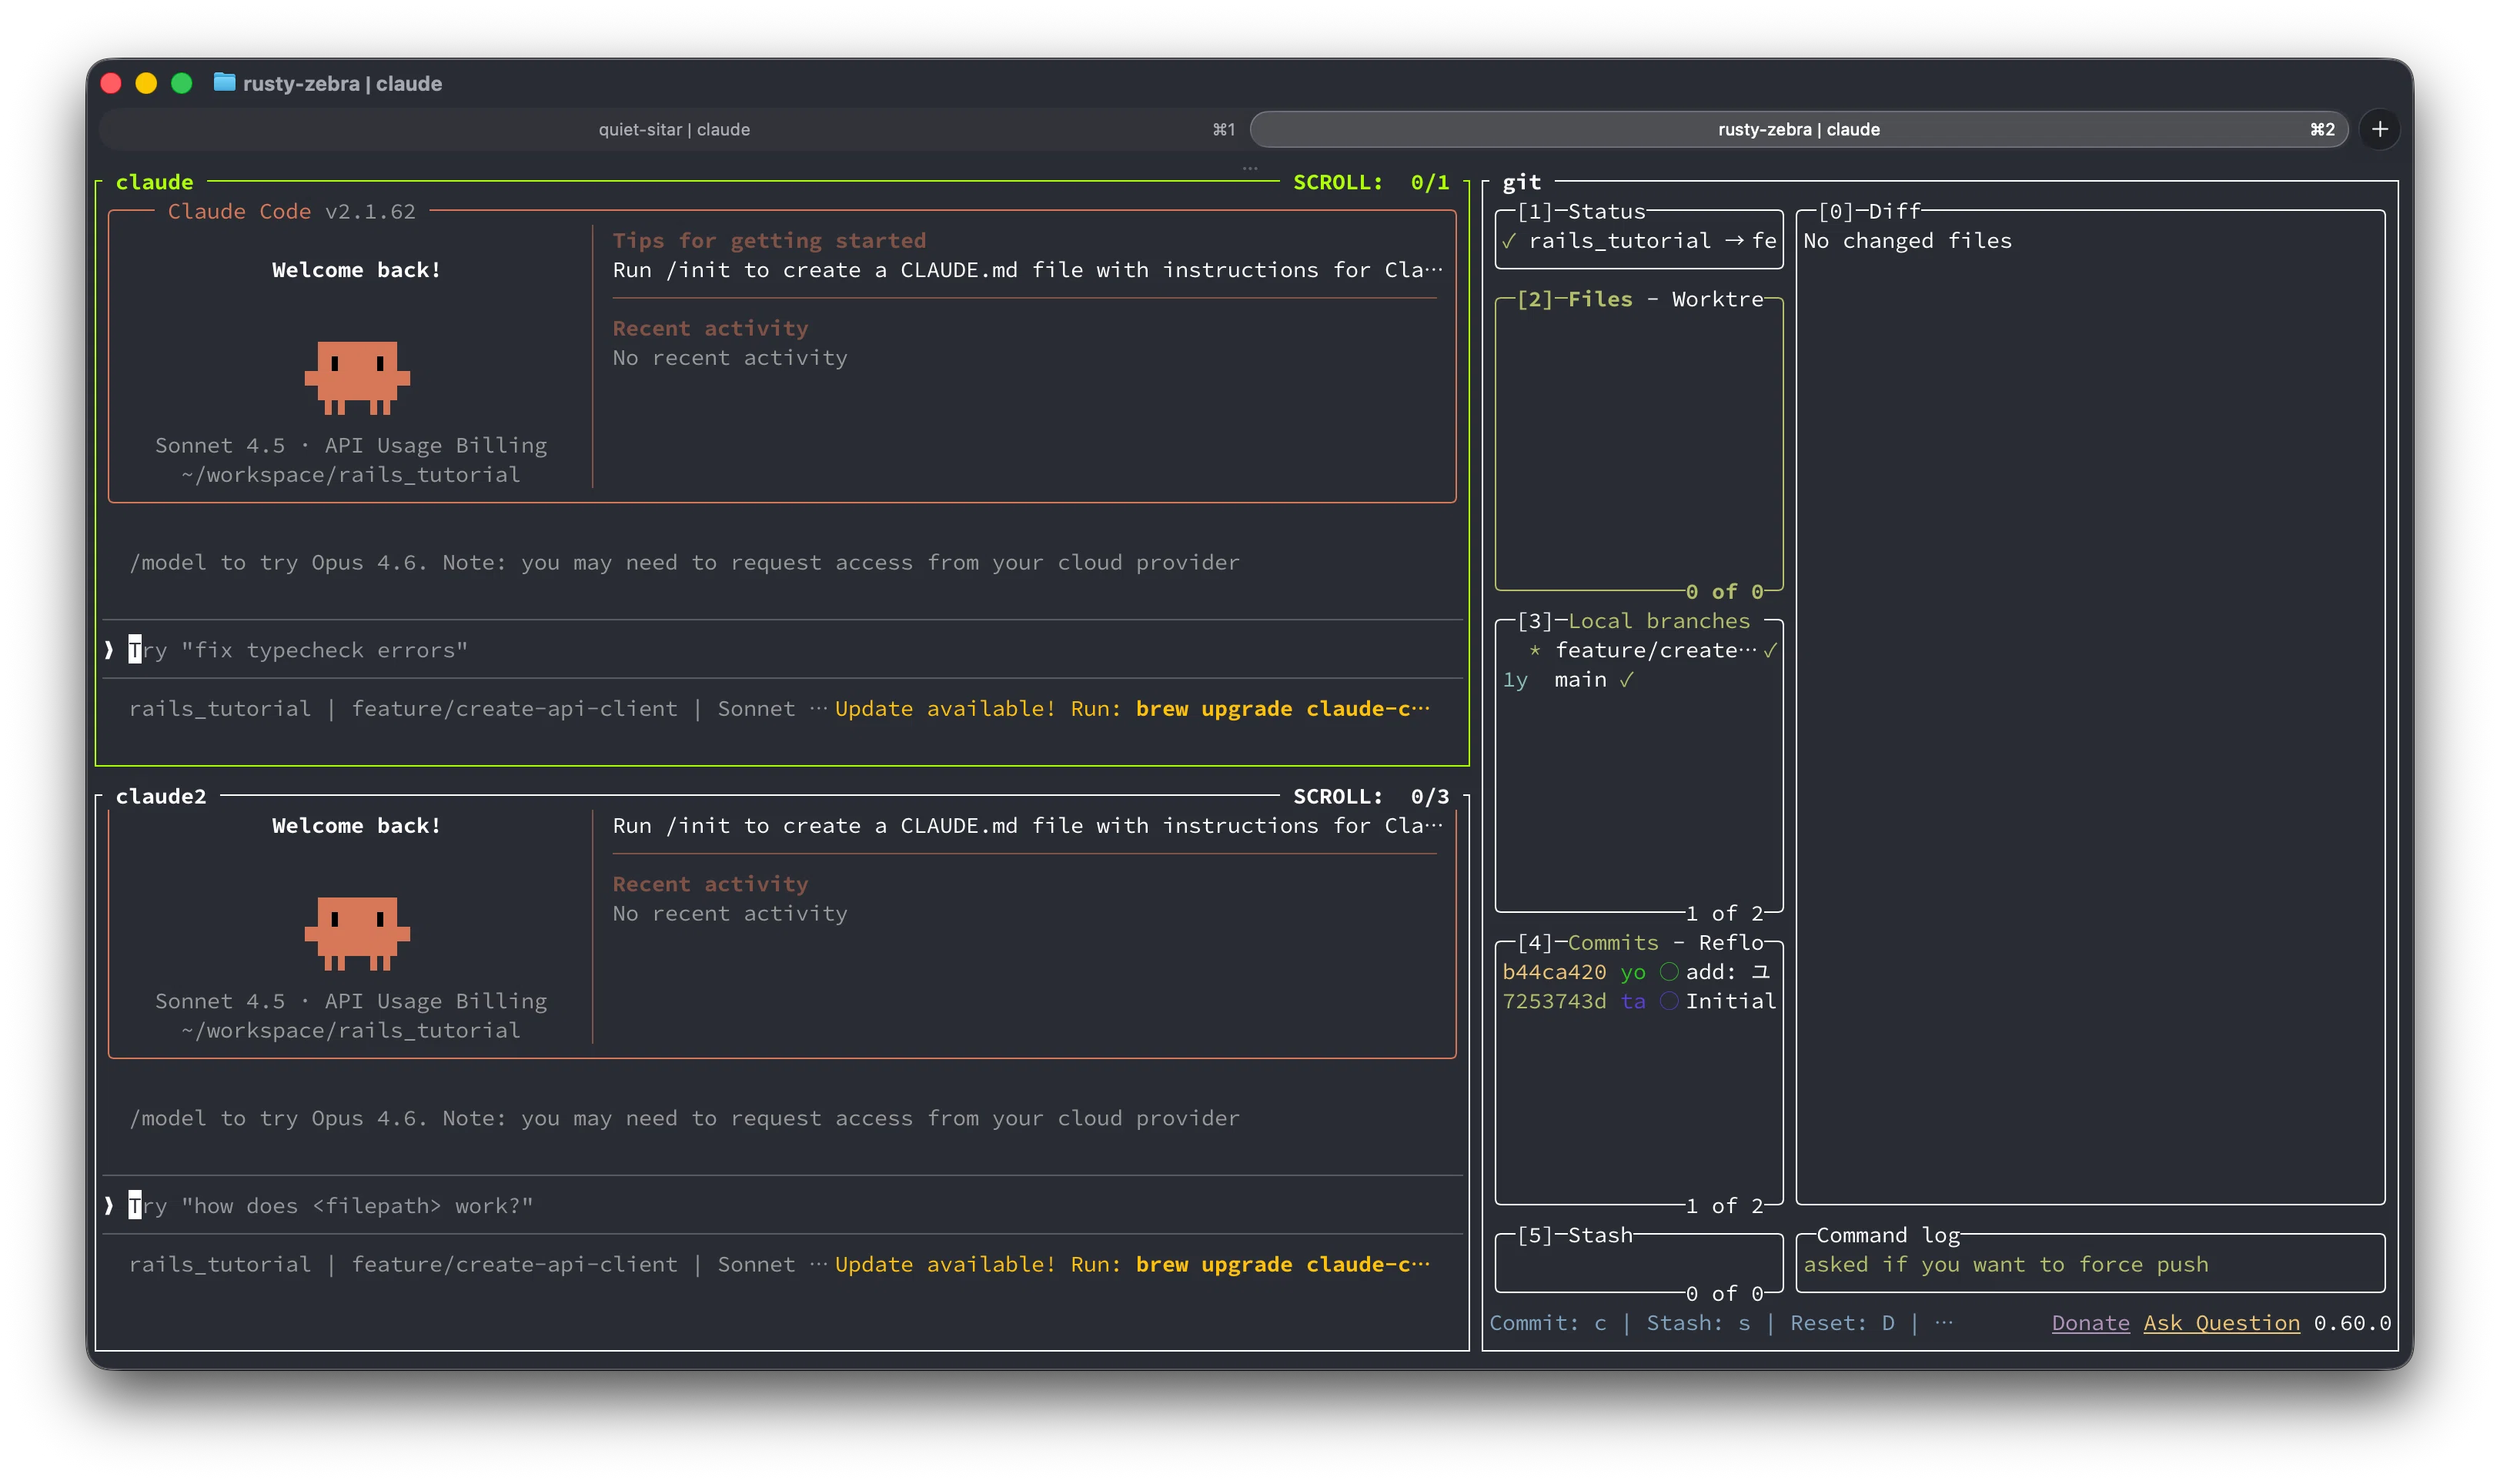Select the rusty-zebra | claude tab

pos(1798,129)
